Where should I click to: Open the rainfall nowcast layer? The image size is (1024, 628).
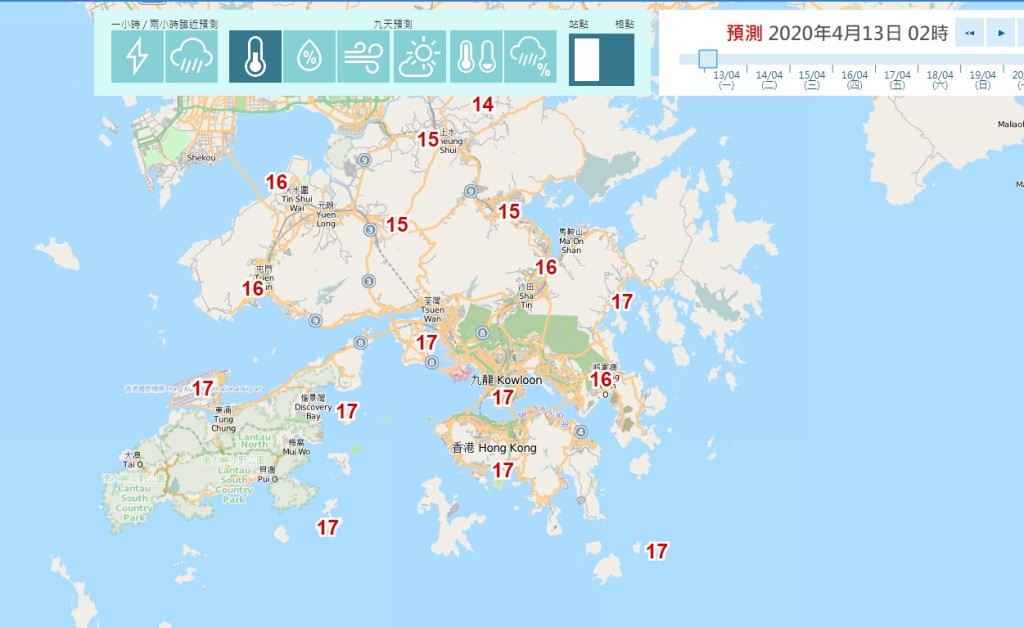coord(191,57)
